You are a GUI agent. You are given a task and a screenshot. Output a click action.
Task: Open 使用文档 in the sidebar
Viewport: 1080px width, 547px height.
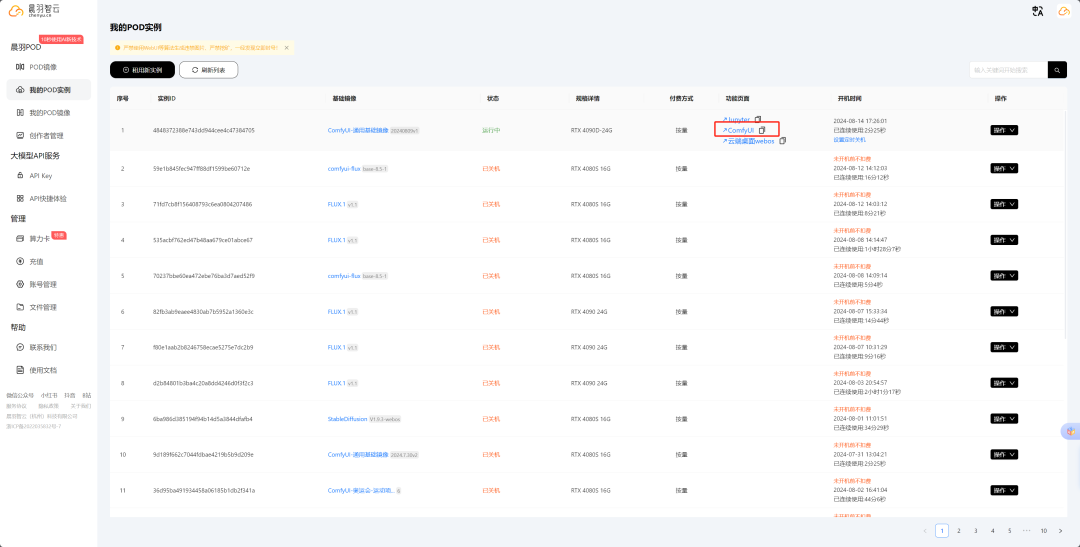(42, 370)
